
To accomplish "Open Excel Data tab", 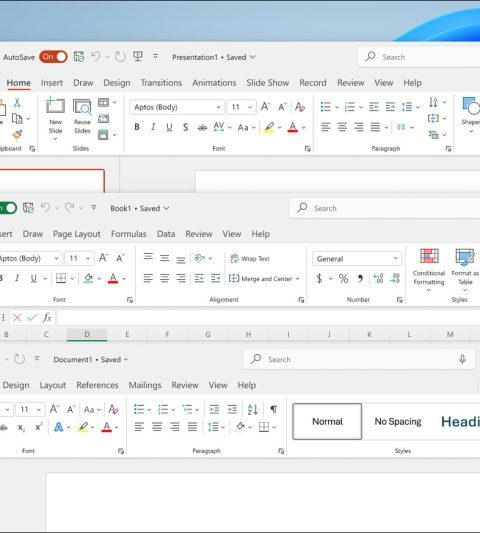I will [166, 234].
